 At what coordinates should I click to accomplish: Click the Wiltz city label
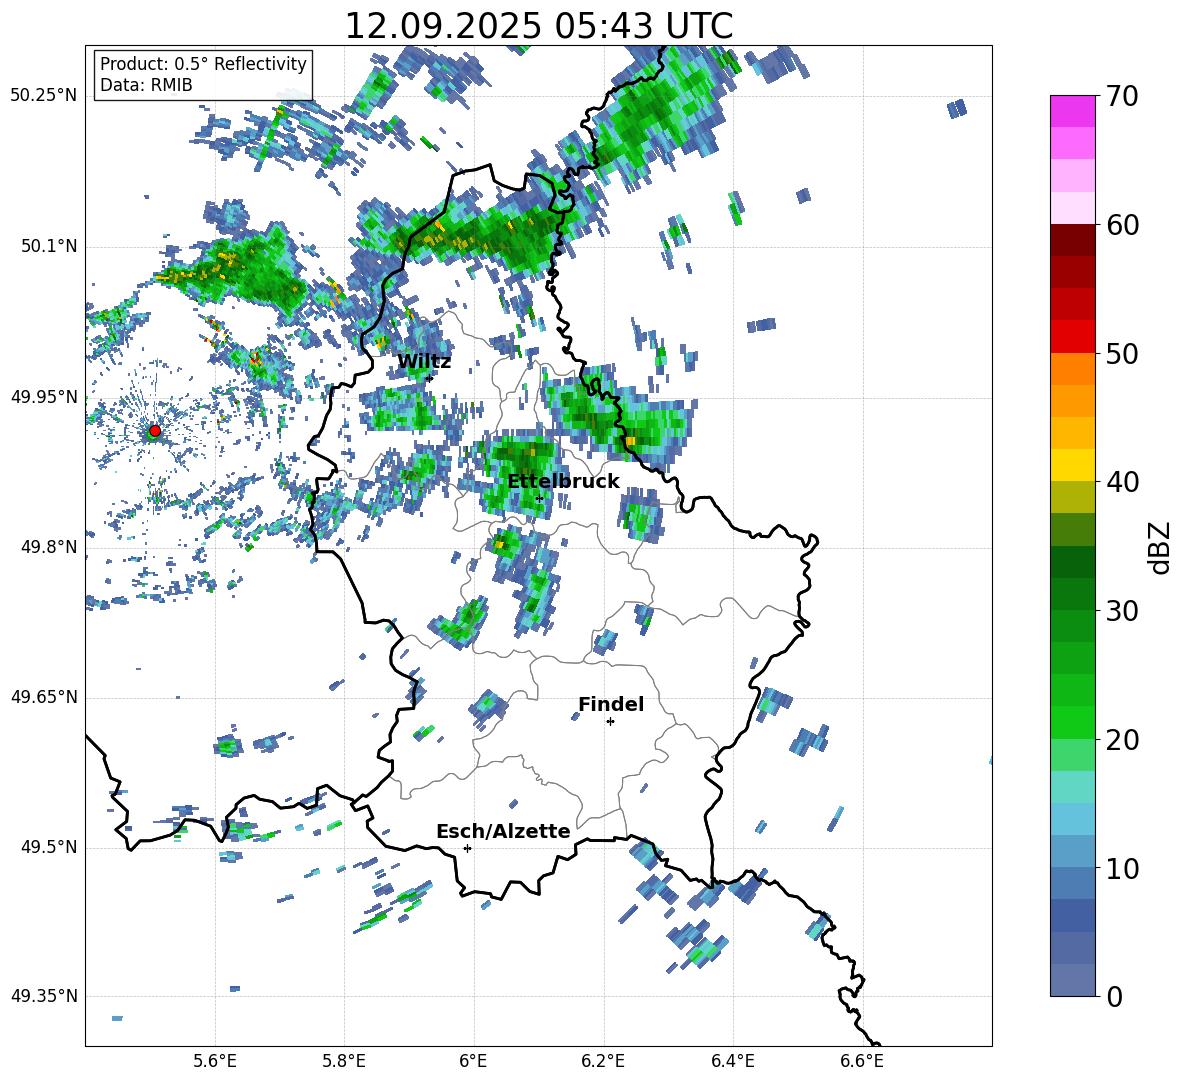pos(424,362)
